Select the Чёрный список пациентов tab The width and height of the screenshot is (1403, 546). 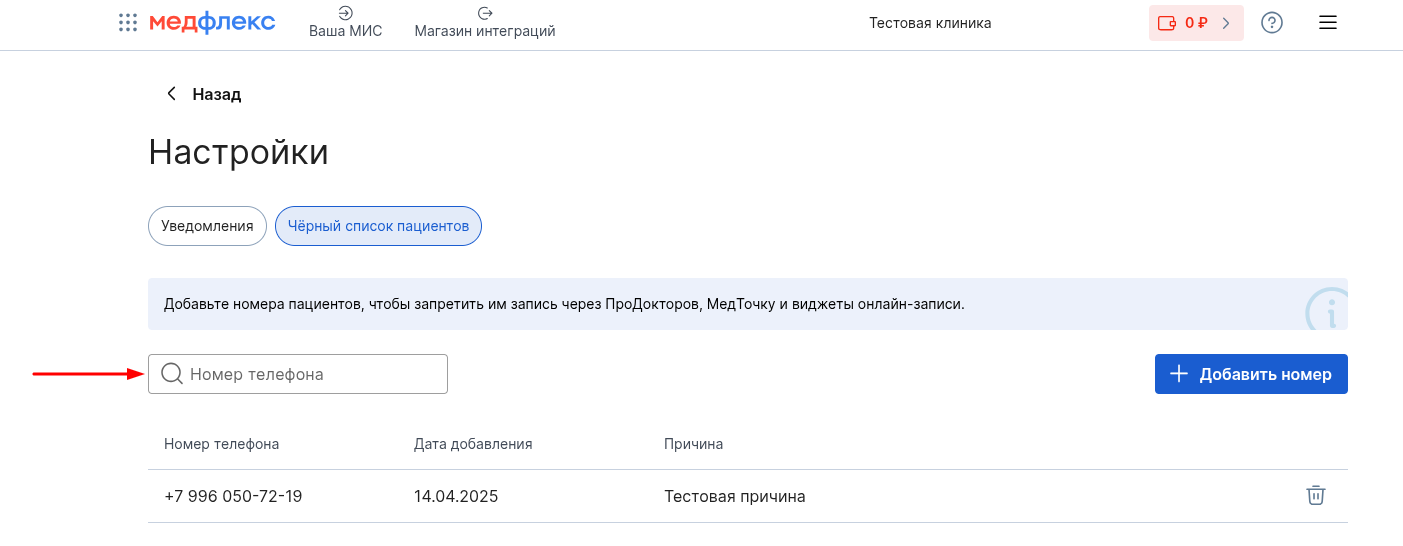[379, 226]
